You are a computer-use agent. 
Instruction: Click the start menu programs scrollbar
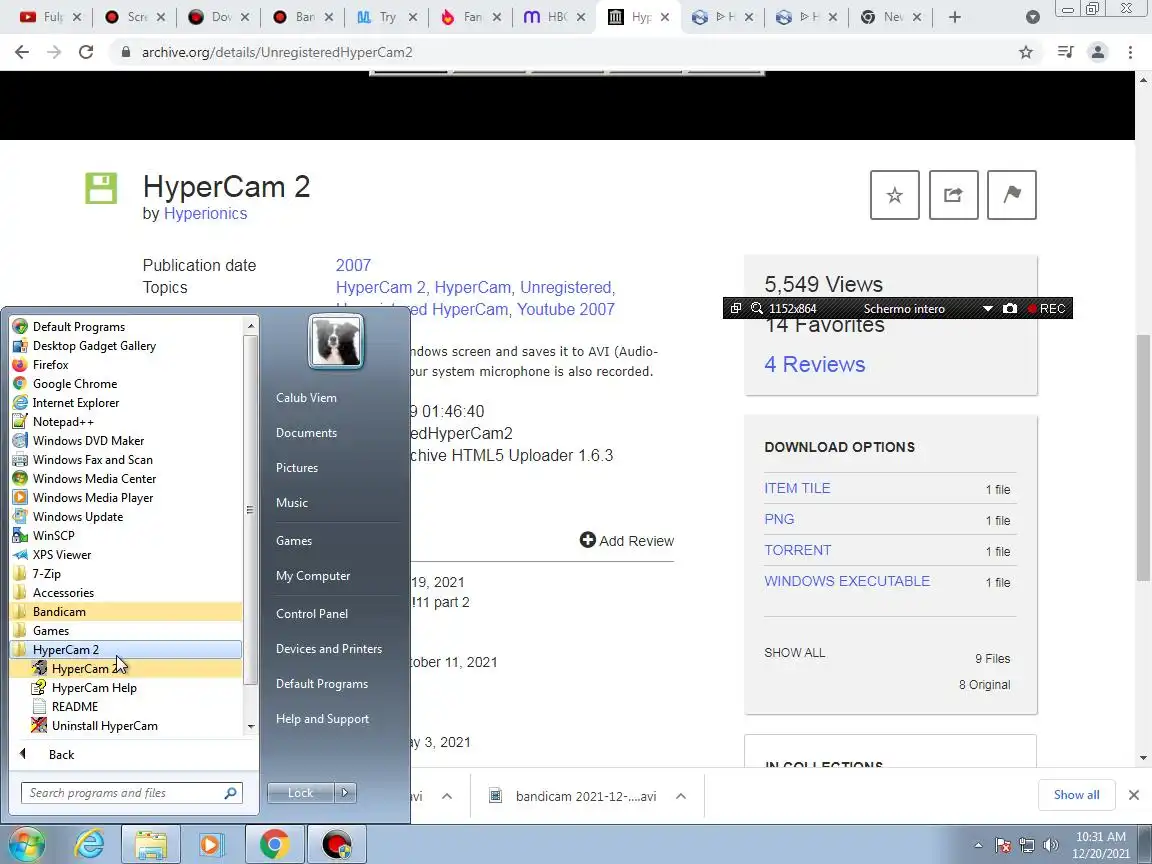[251, 510]
